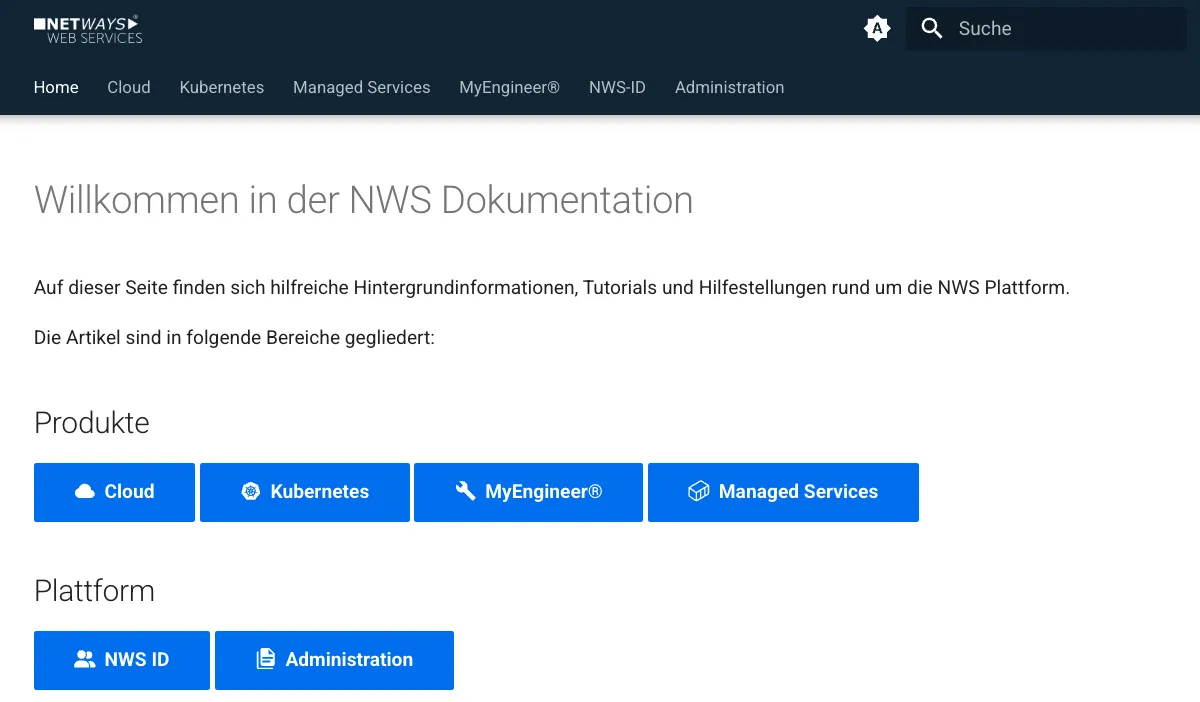Viewport: 1200px width, 702px height.
Task: Open the Home tab
Action: tap(56, 87)
